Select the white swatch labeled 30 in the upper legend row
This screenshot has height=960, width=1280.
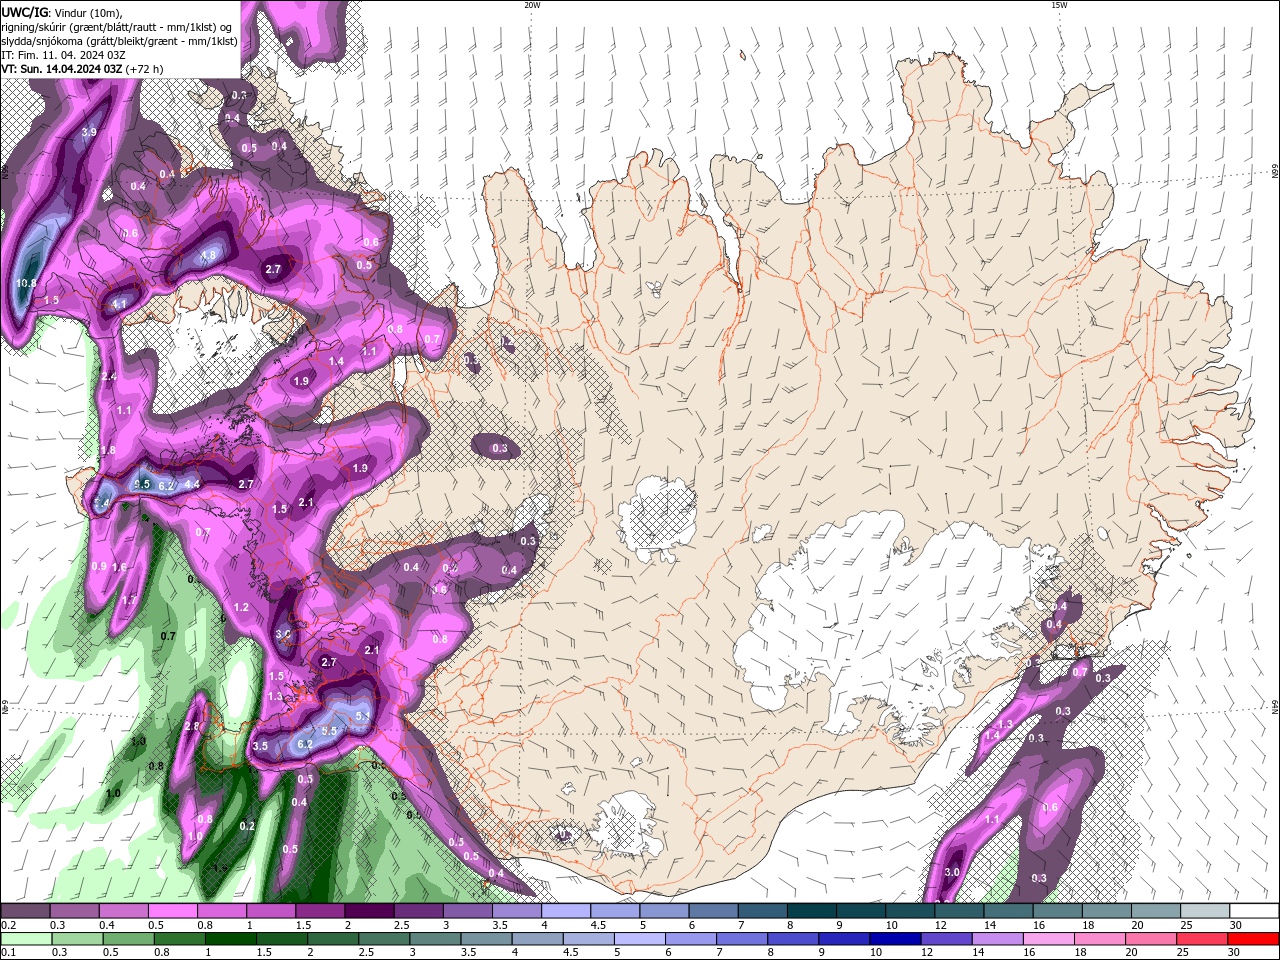pyautogui.click(x=1255, y=911)
